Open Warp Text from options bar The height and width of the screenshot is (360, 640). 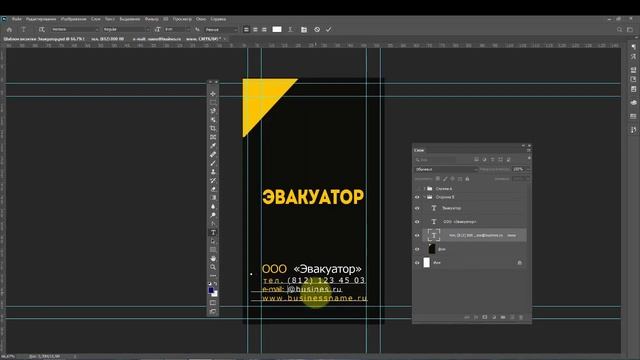pyautogui.click(x=290, y=29)
